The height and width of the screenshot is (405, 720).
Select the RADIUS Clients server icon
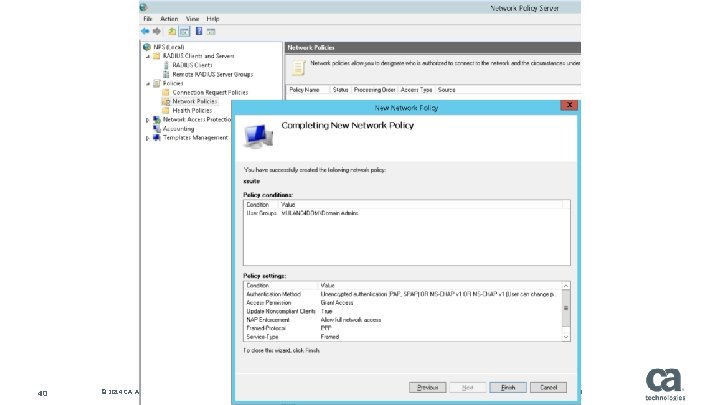[x=166, y=65]
